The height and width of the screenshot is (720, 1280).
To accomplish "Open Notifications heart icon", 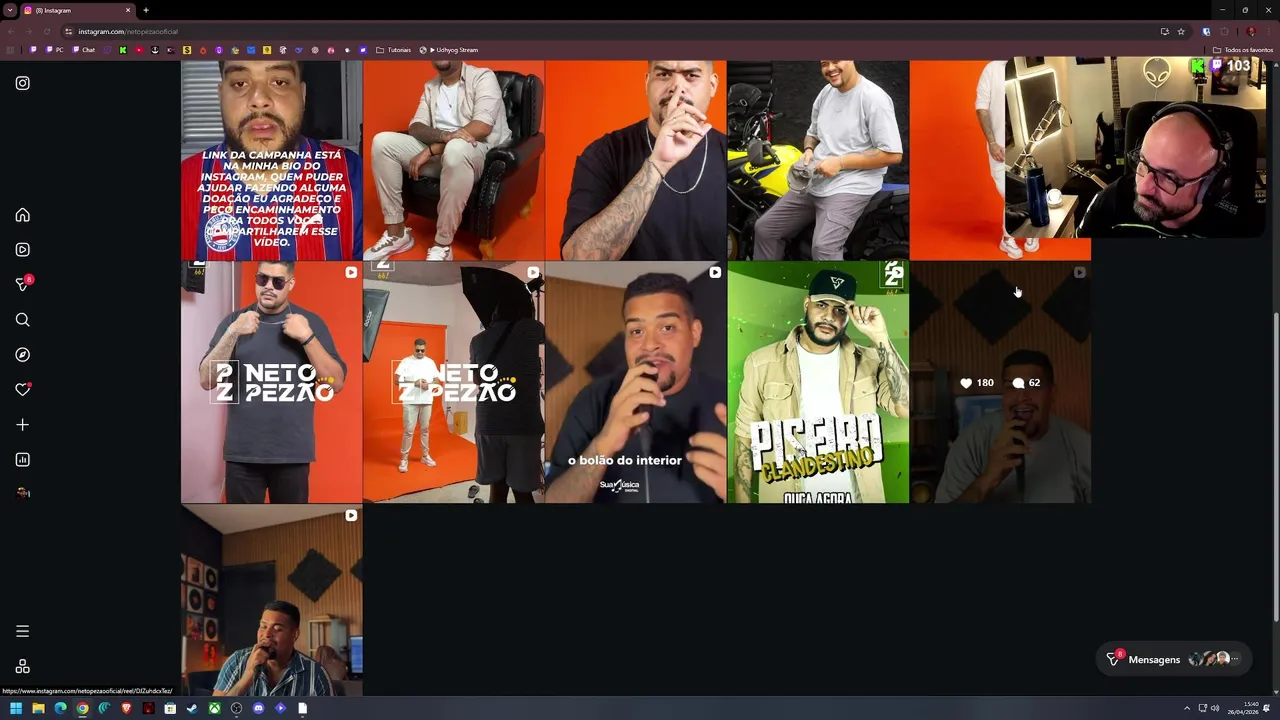I will point(22,390).
